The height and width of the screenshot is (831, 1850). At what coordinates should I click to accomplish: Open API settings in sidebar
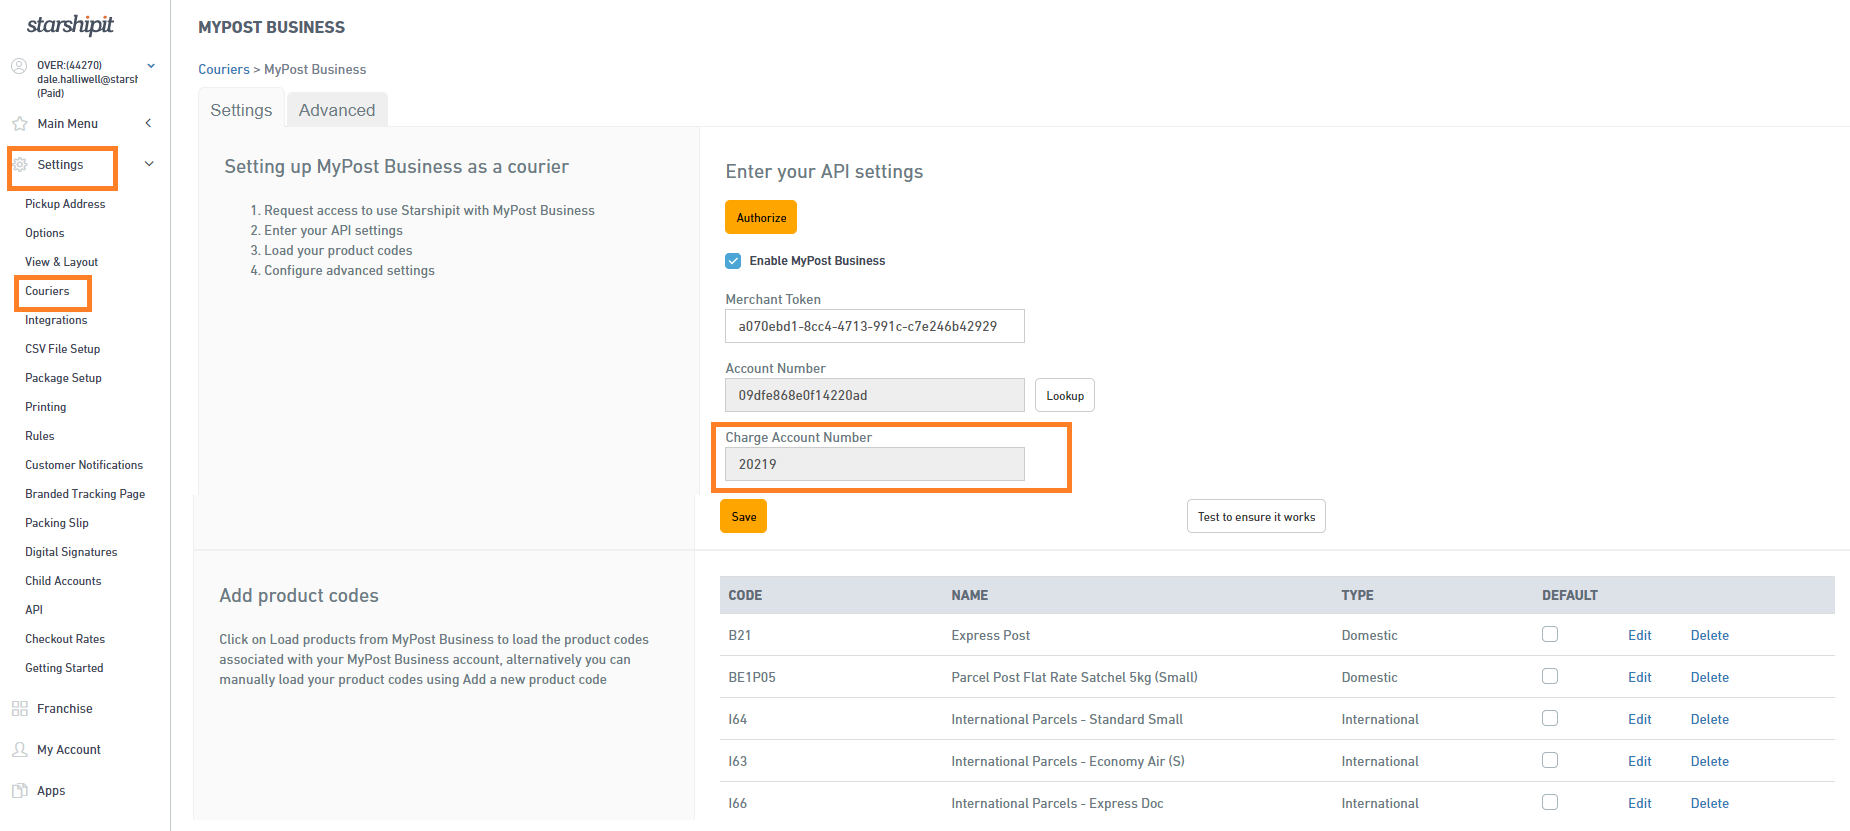tap(34, 610)
